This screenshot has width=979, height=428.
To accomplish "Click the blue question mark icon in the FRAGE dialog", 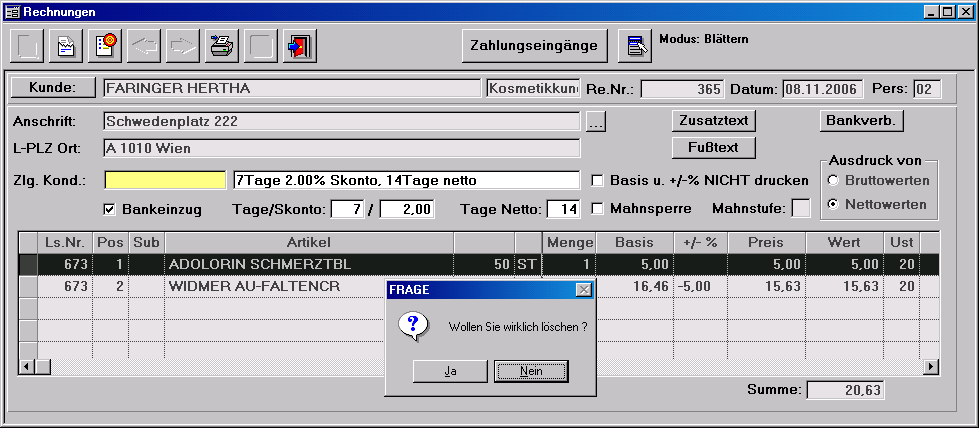I will (x=413, y=327).
